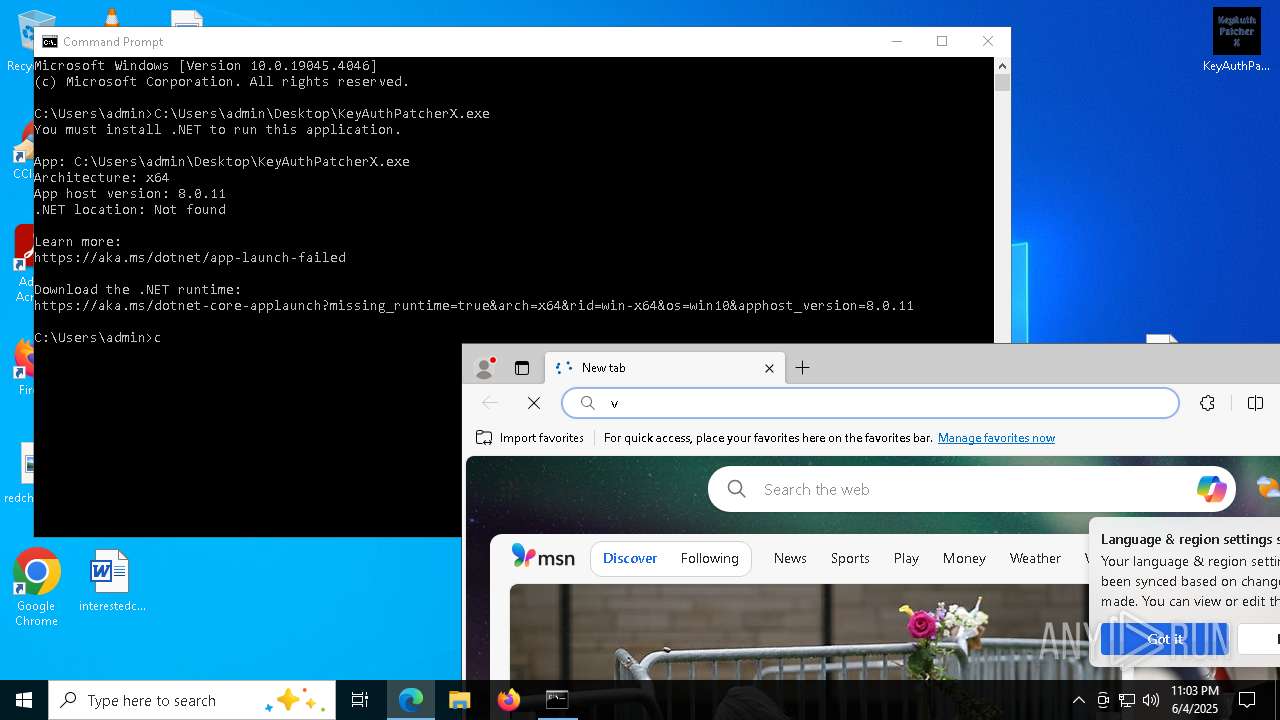Open Copilot icon in MSN search box

click(1211, 489)
